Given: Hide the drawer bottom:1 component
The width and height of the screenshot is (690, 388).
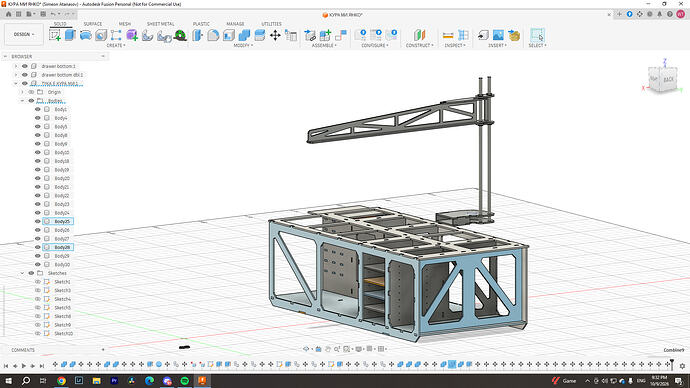Looking at the screenshot, I should [x=25, y=66].
